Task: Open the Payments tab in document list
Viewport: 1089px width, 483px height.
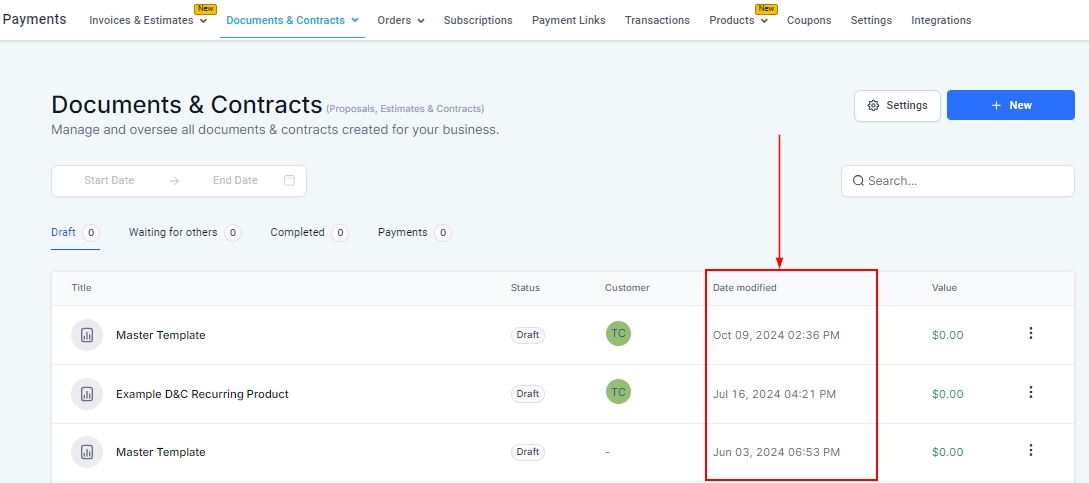Action: pos(402,232)
